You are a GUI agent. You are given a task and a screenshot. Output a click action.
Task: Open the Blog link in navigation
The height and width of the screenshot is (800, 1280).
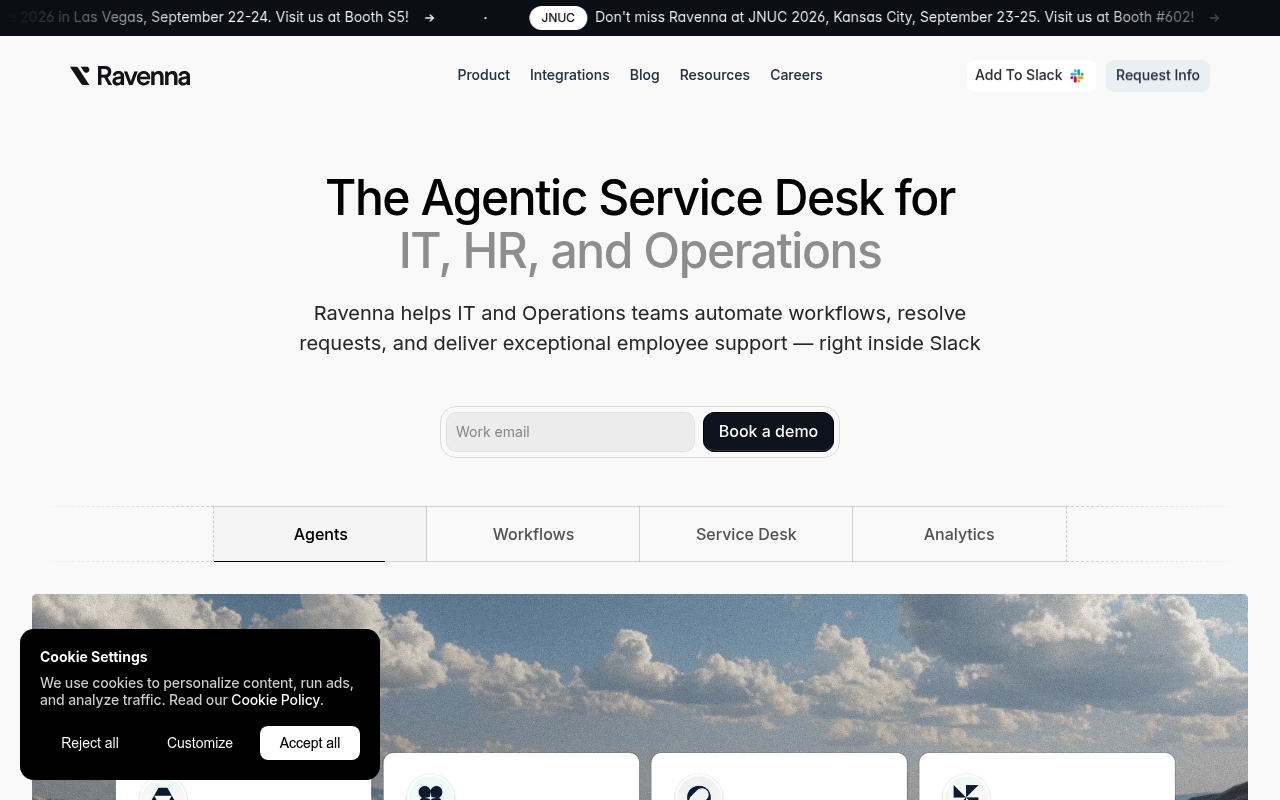pyautogui.click(x=644, y=75)
